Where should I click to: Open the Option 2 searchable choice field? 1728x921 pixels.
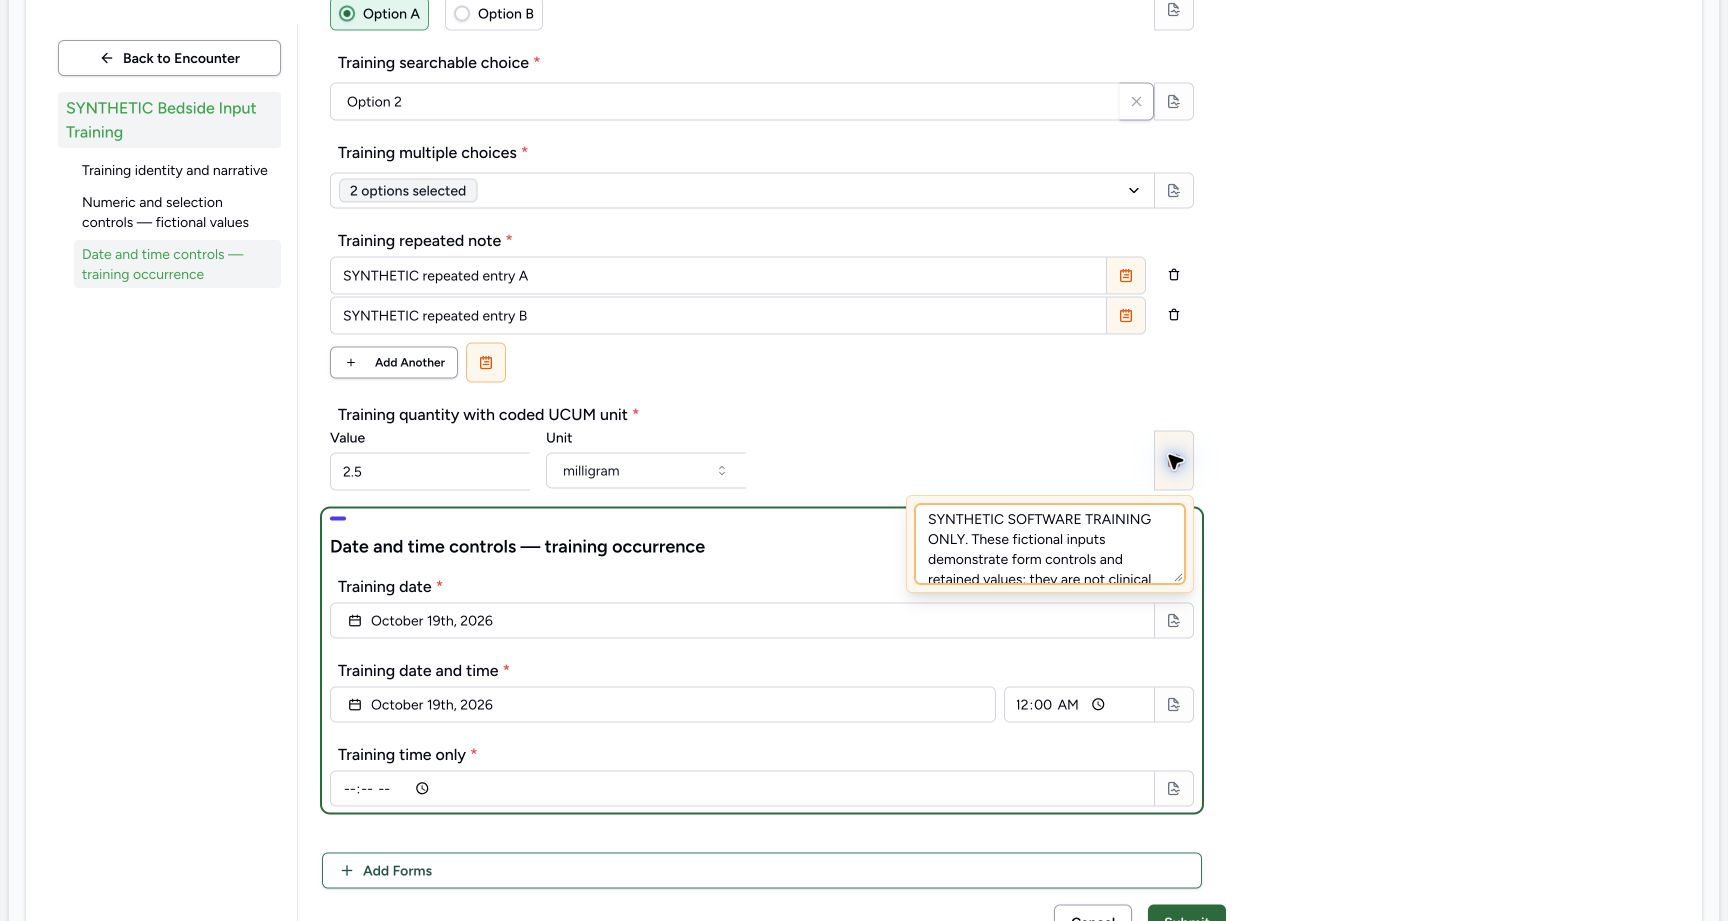click(x=724, y=102)
